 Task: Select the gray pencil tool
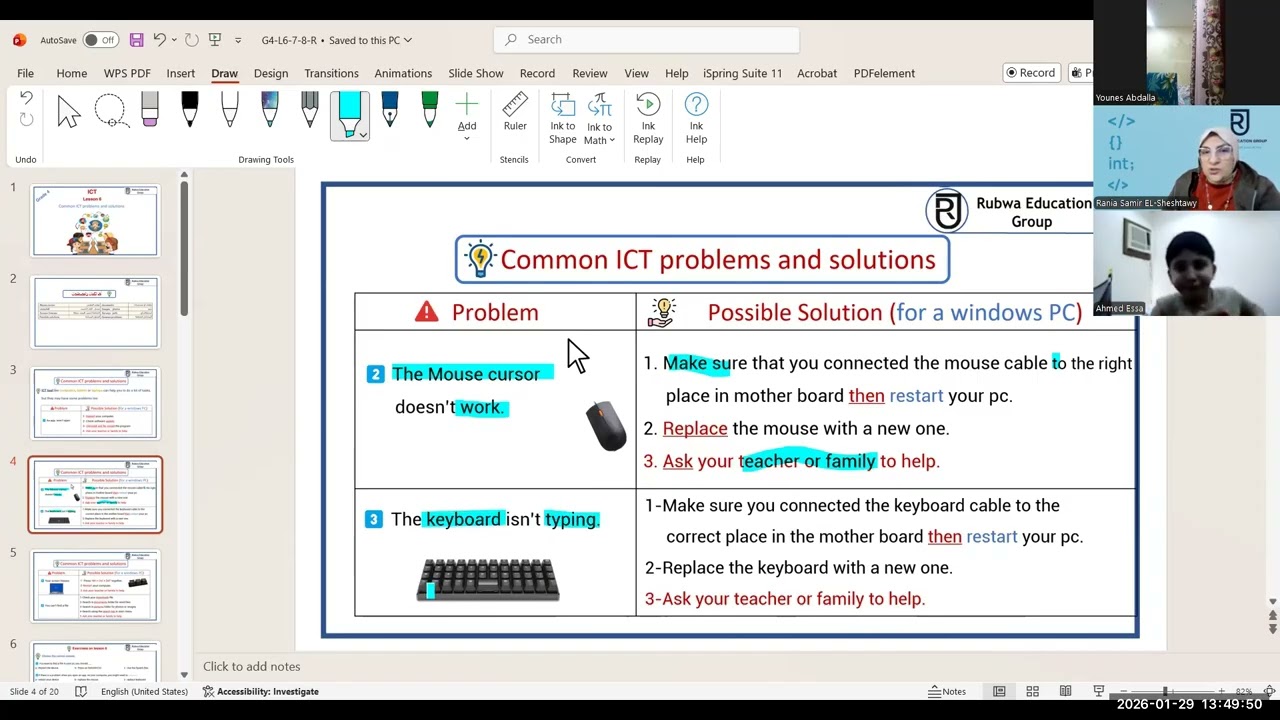coord(310,110)
